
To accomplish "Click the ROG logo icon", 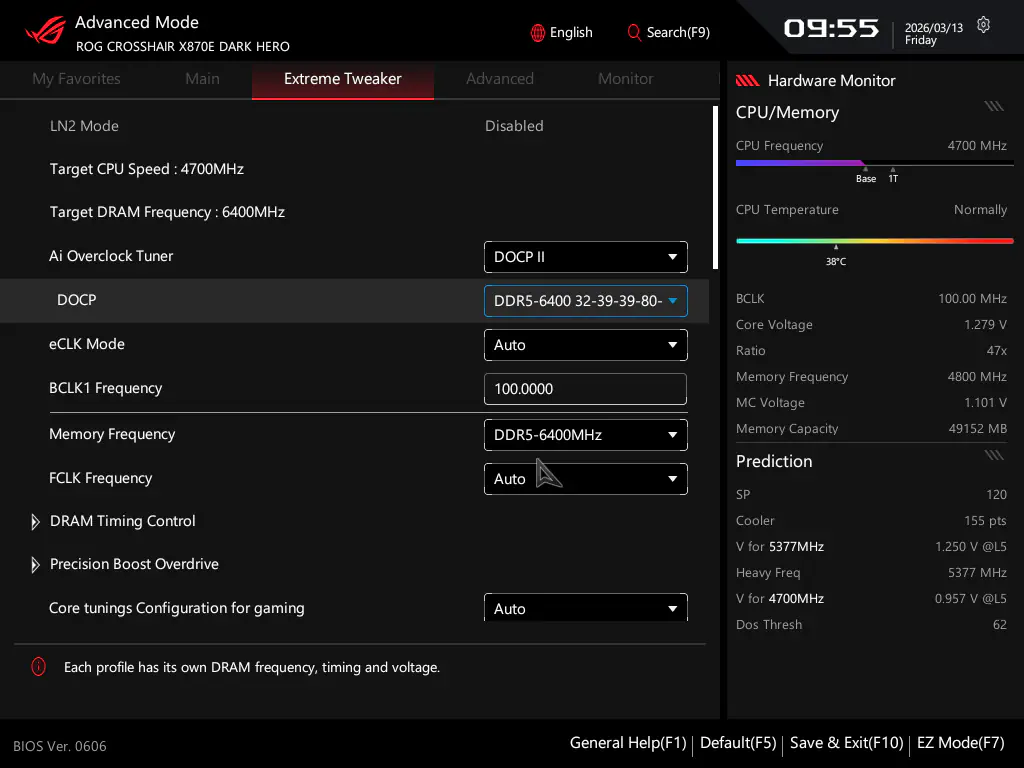I will (x=45, y=30).
